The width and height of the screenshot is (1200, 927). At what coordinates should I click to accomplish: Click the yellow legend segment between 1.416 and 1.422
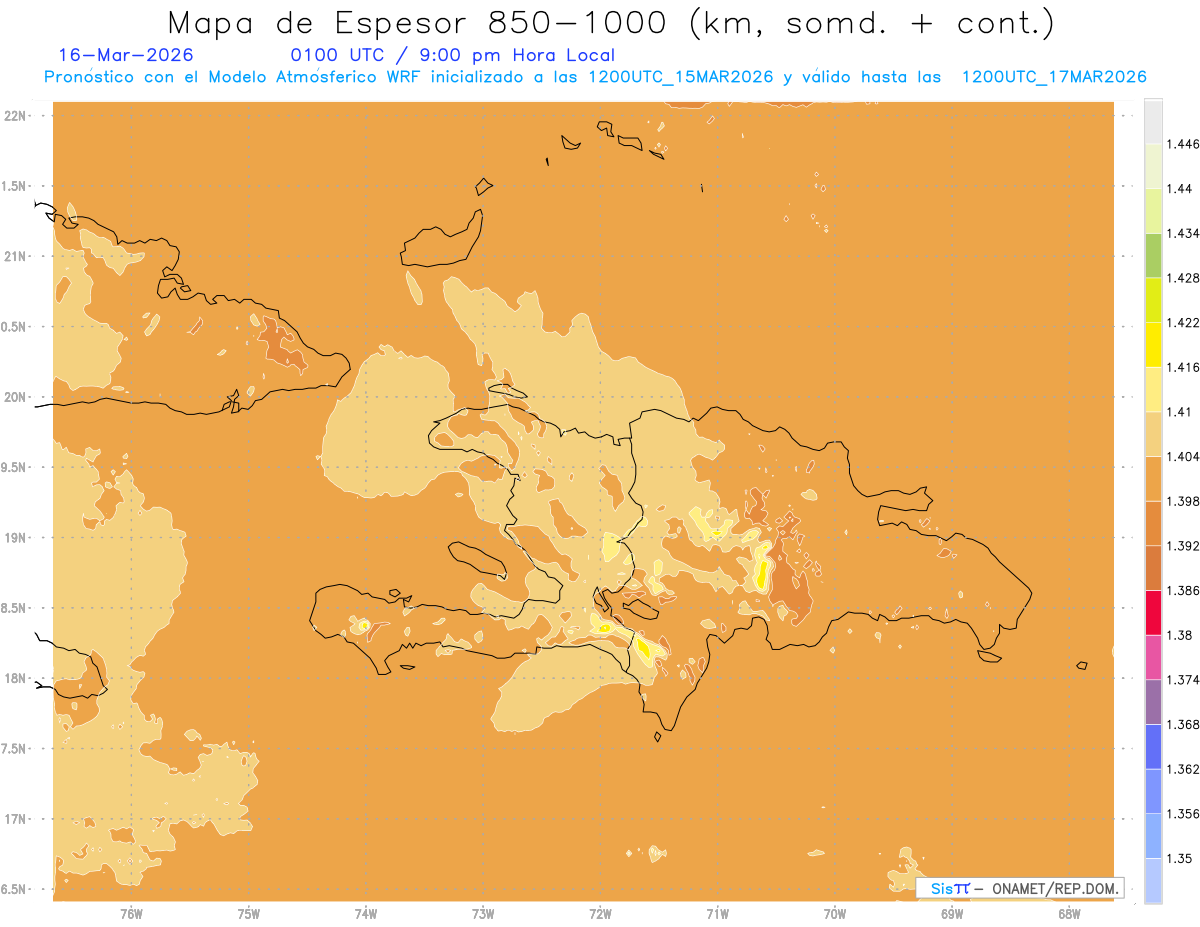point(1153,345)
